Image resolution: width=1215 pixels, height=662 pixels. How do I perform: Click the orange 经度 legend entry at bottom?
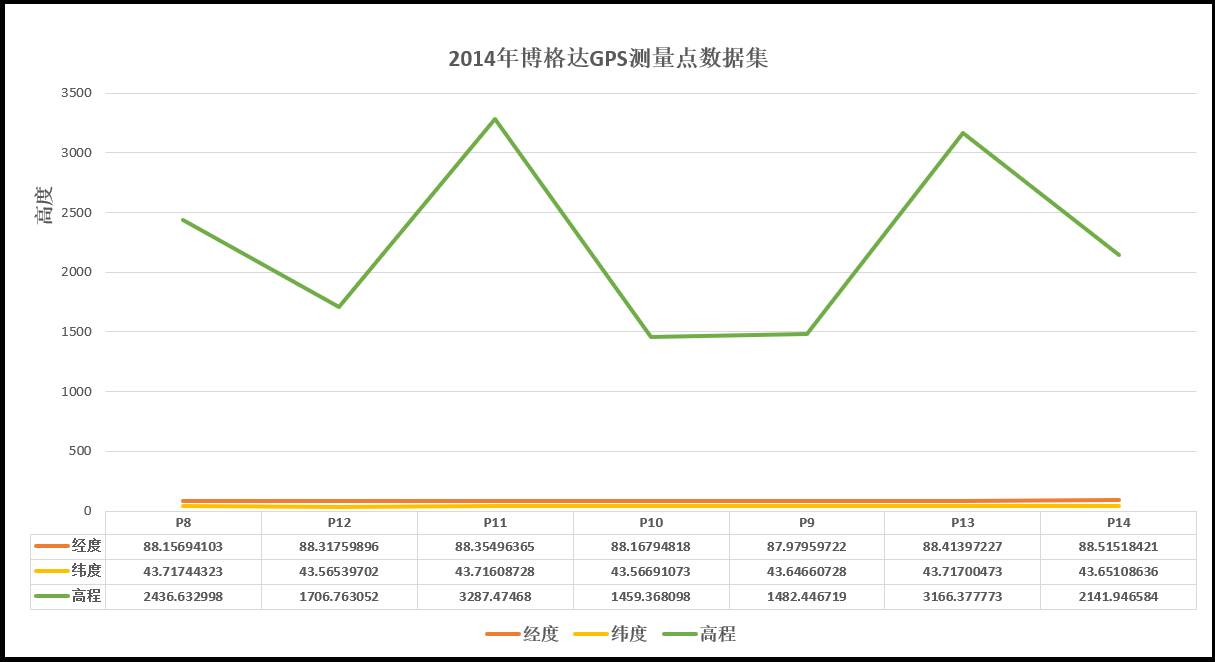(x=522, y=634)
